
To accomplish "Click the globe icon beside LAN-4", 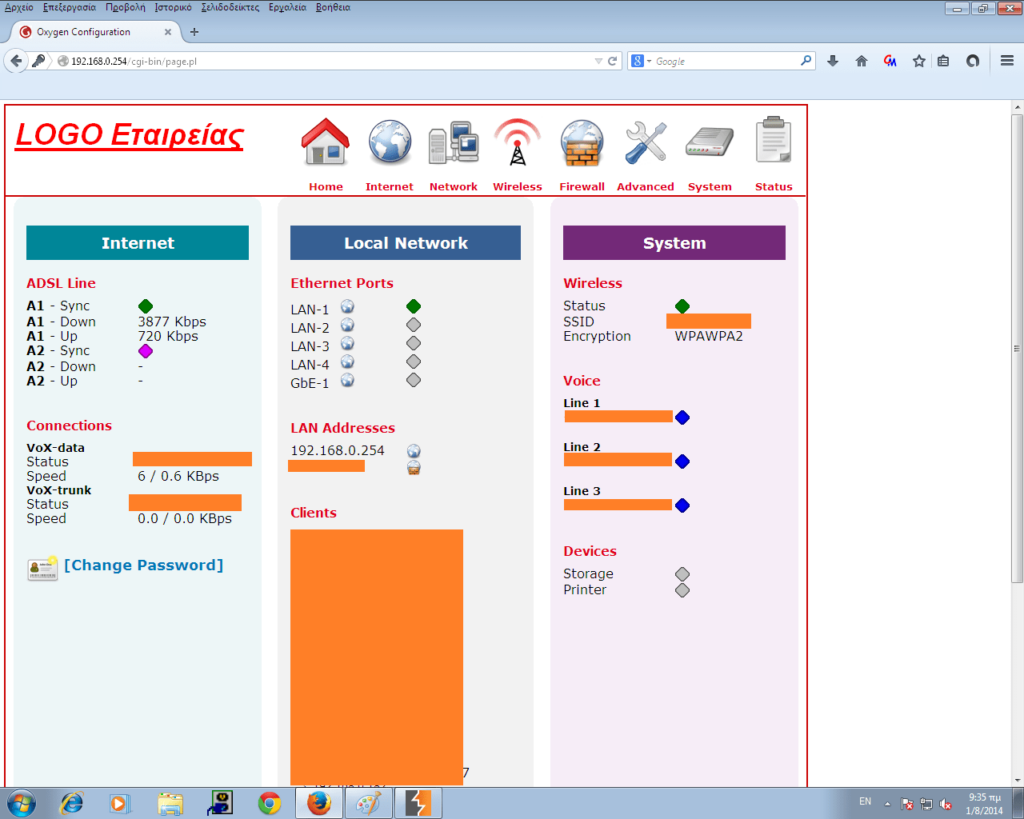I will pos(347,361).
